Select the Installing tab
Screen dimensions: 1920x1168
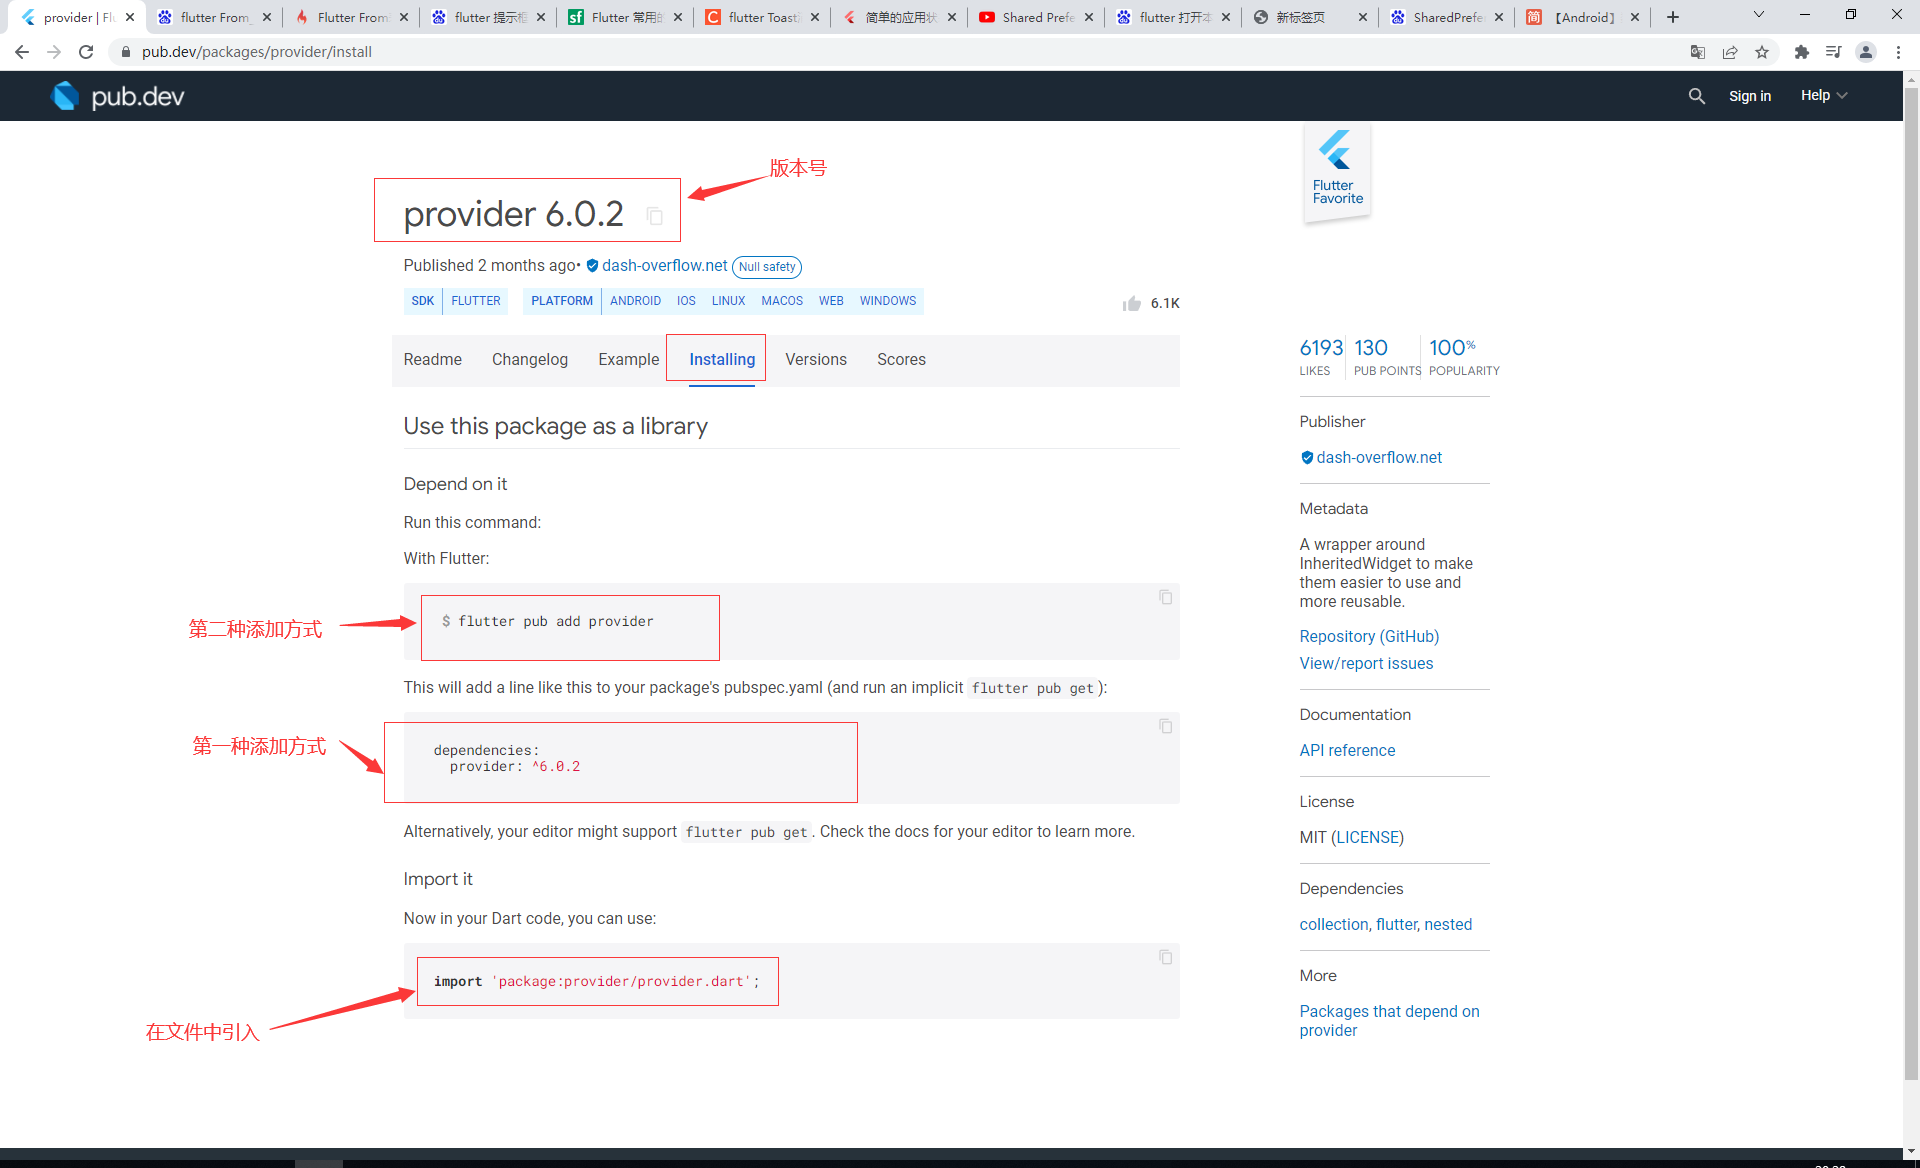click(722, 360)
